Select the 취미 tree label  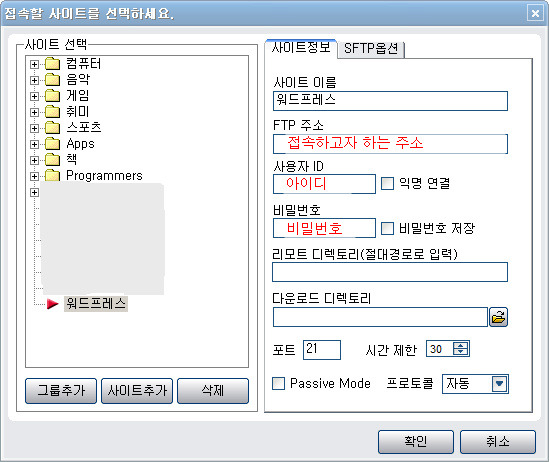click(78, 112)
